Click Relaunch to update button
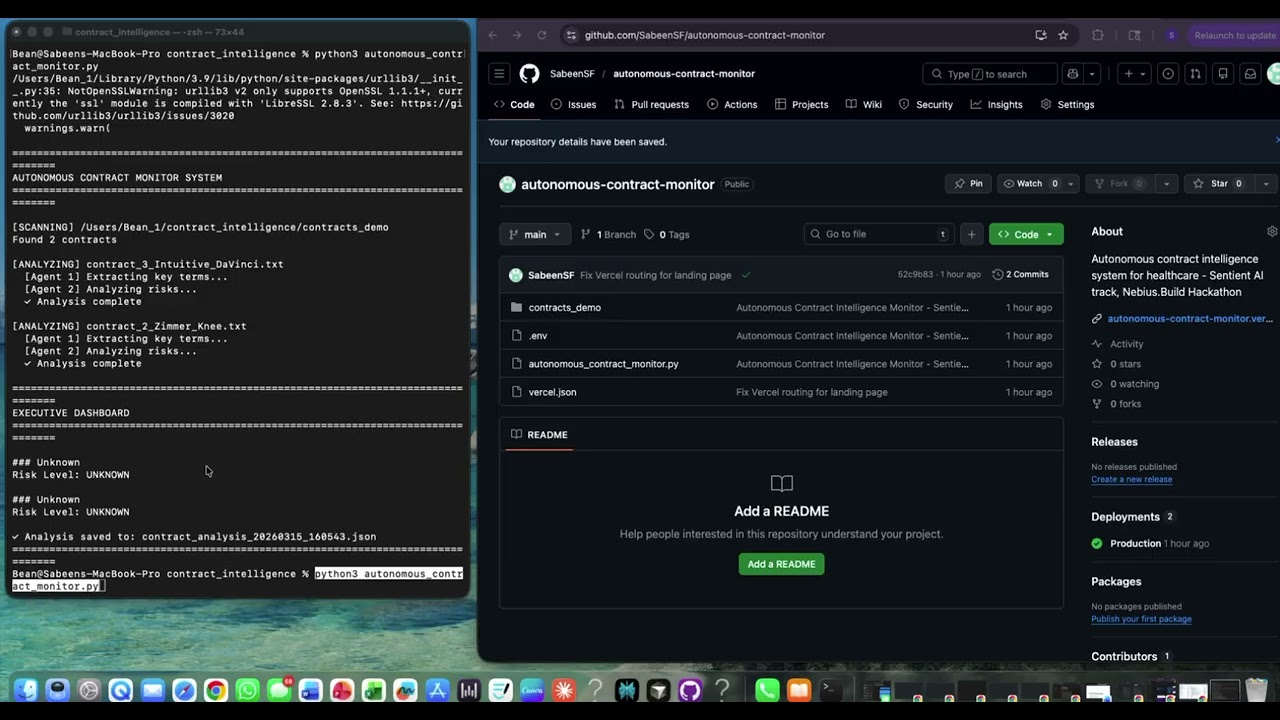Image resolution: width=1280 pixels, height=720 pixels. [1234, 35]
